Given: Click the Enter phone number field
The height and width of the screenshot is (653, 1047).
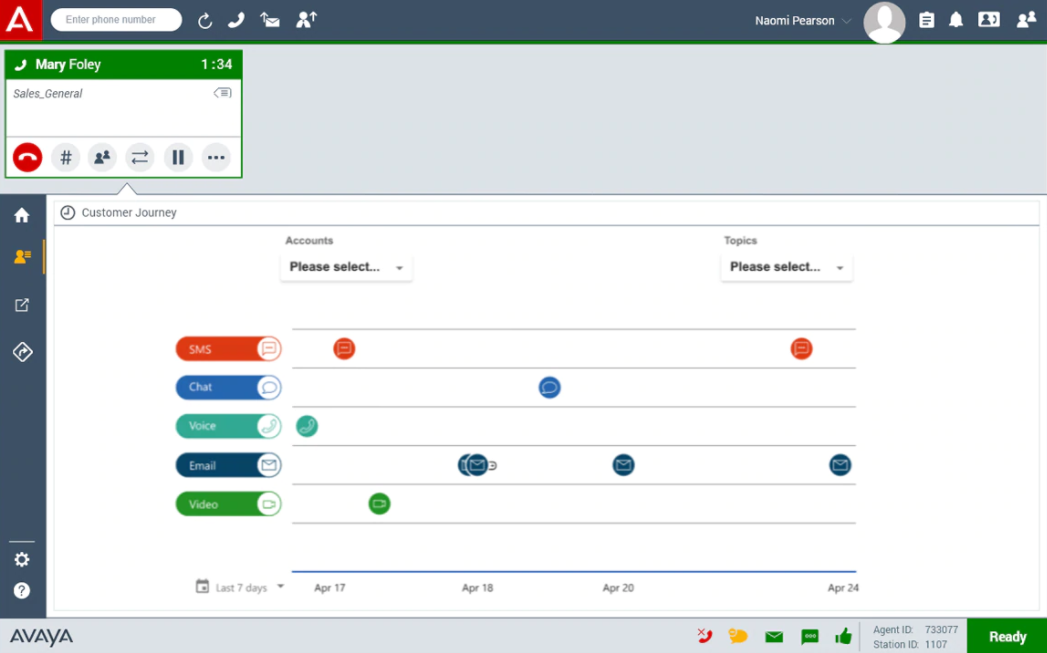Looking at the screenshot, I should (x=115, y=20).
